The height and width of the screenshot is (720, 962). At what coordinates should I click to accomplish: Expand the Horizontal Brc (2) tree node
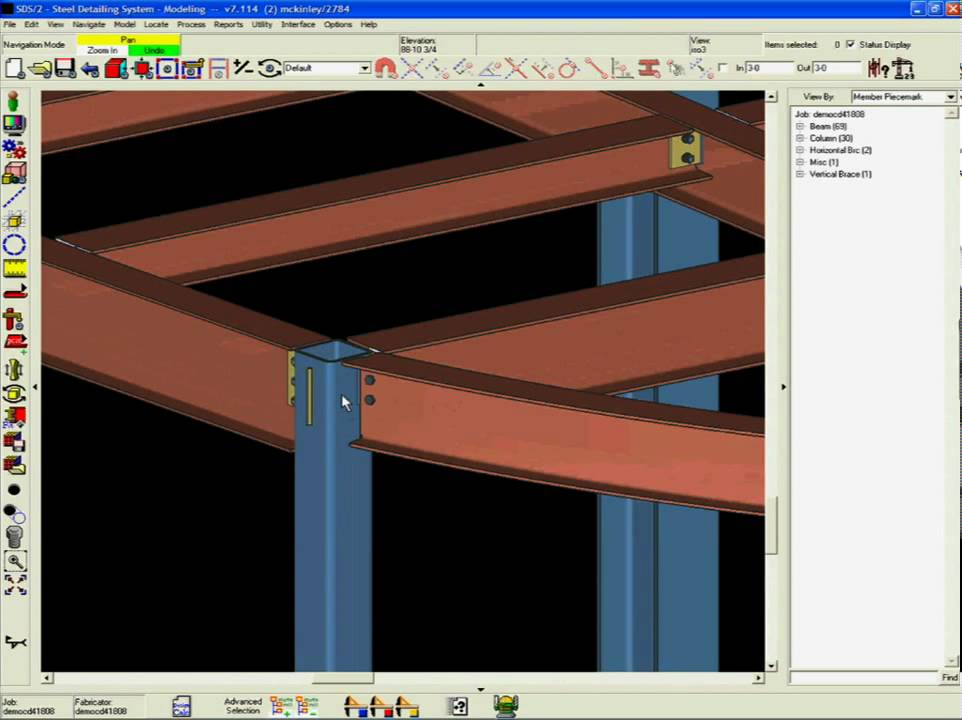click(799, 150)
